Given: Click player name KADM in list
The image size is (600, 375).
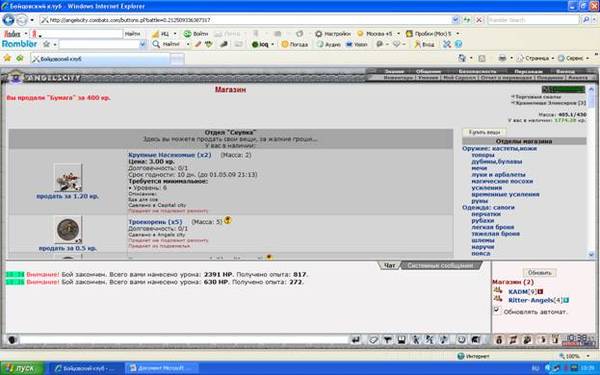Looking at the screenshot, I should 518,292.
